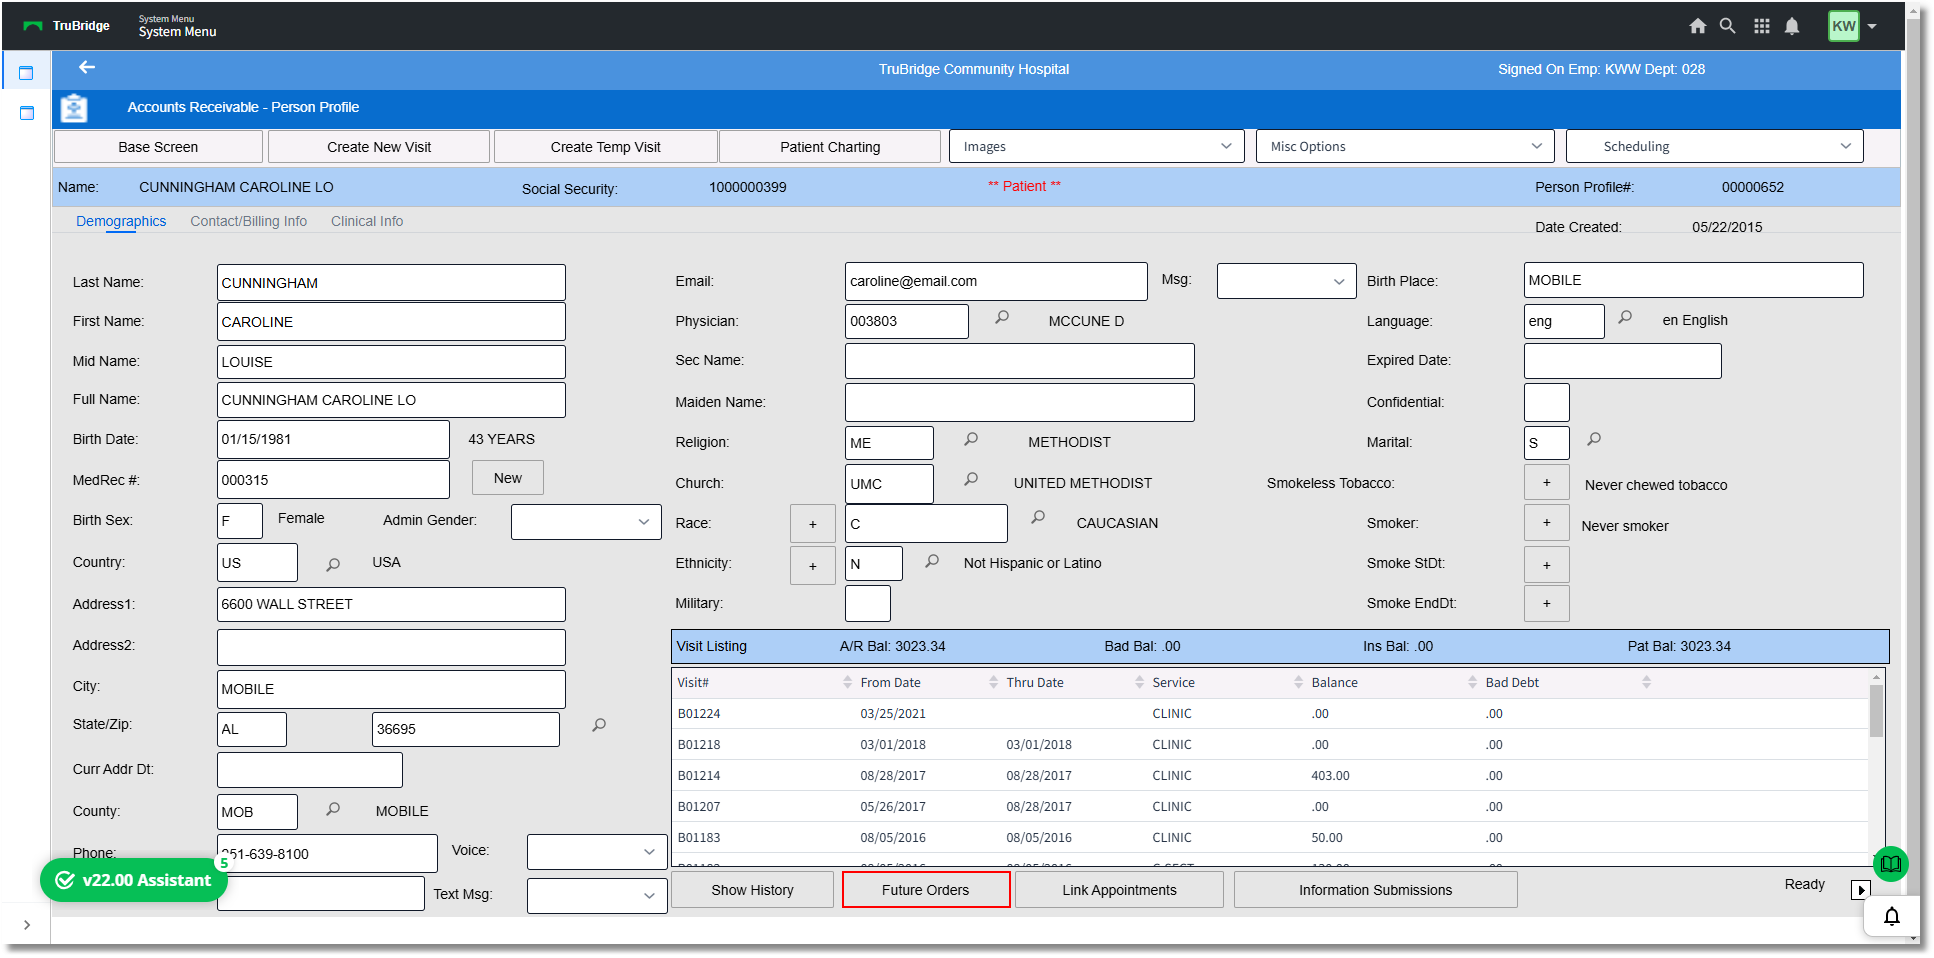1934x958 pixels.
Task: Open the Voice dropdown
Action: pos(597,852)
